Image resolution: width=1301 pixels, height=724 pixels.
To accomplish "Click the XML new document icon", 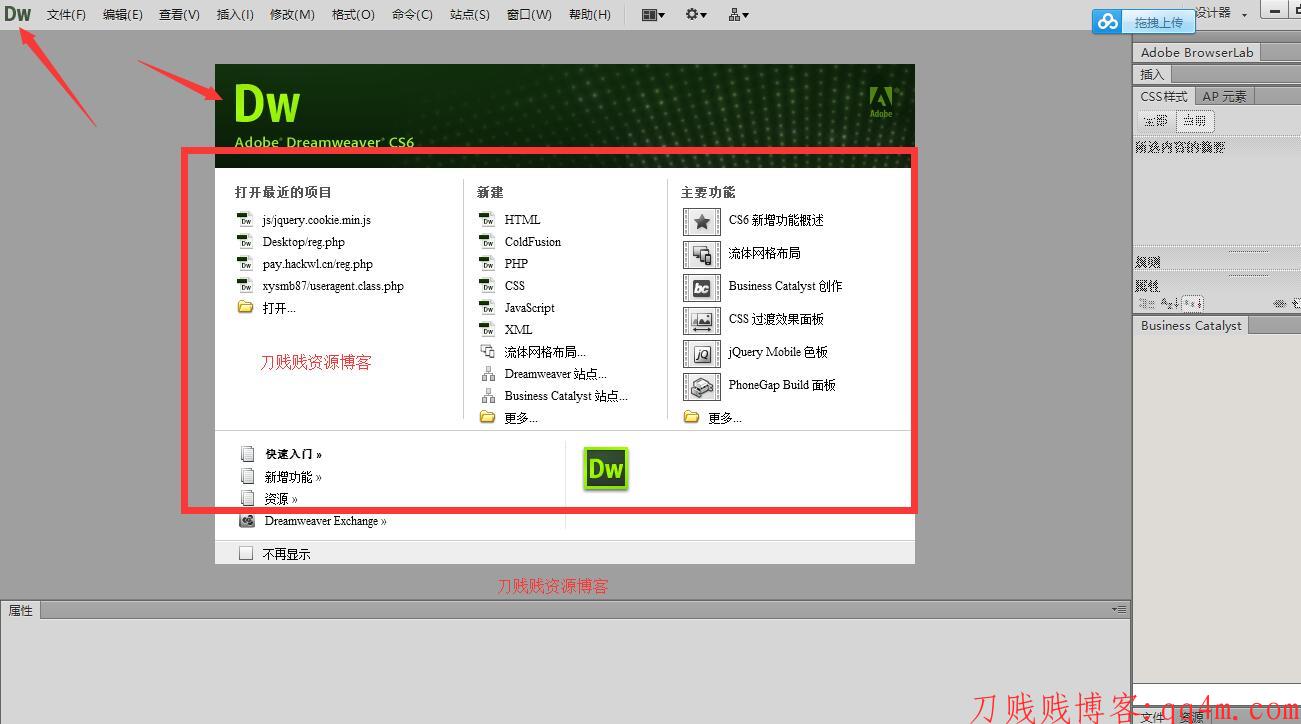I will [487, 329].
